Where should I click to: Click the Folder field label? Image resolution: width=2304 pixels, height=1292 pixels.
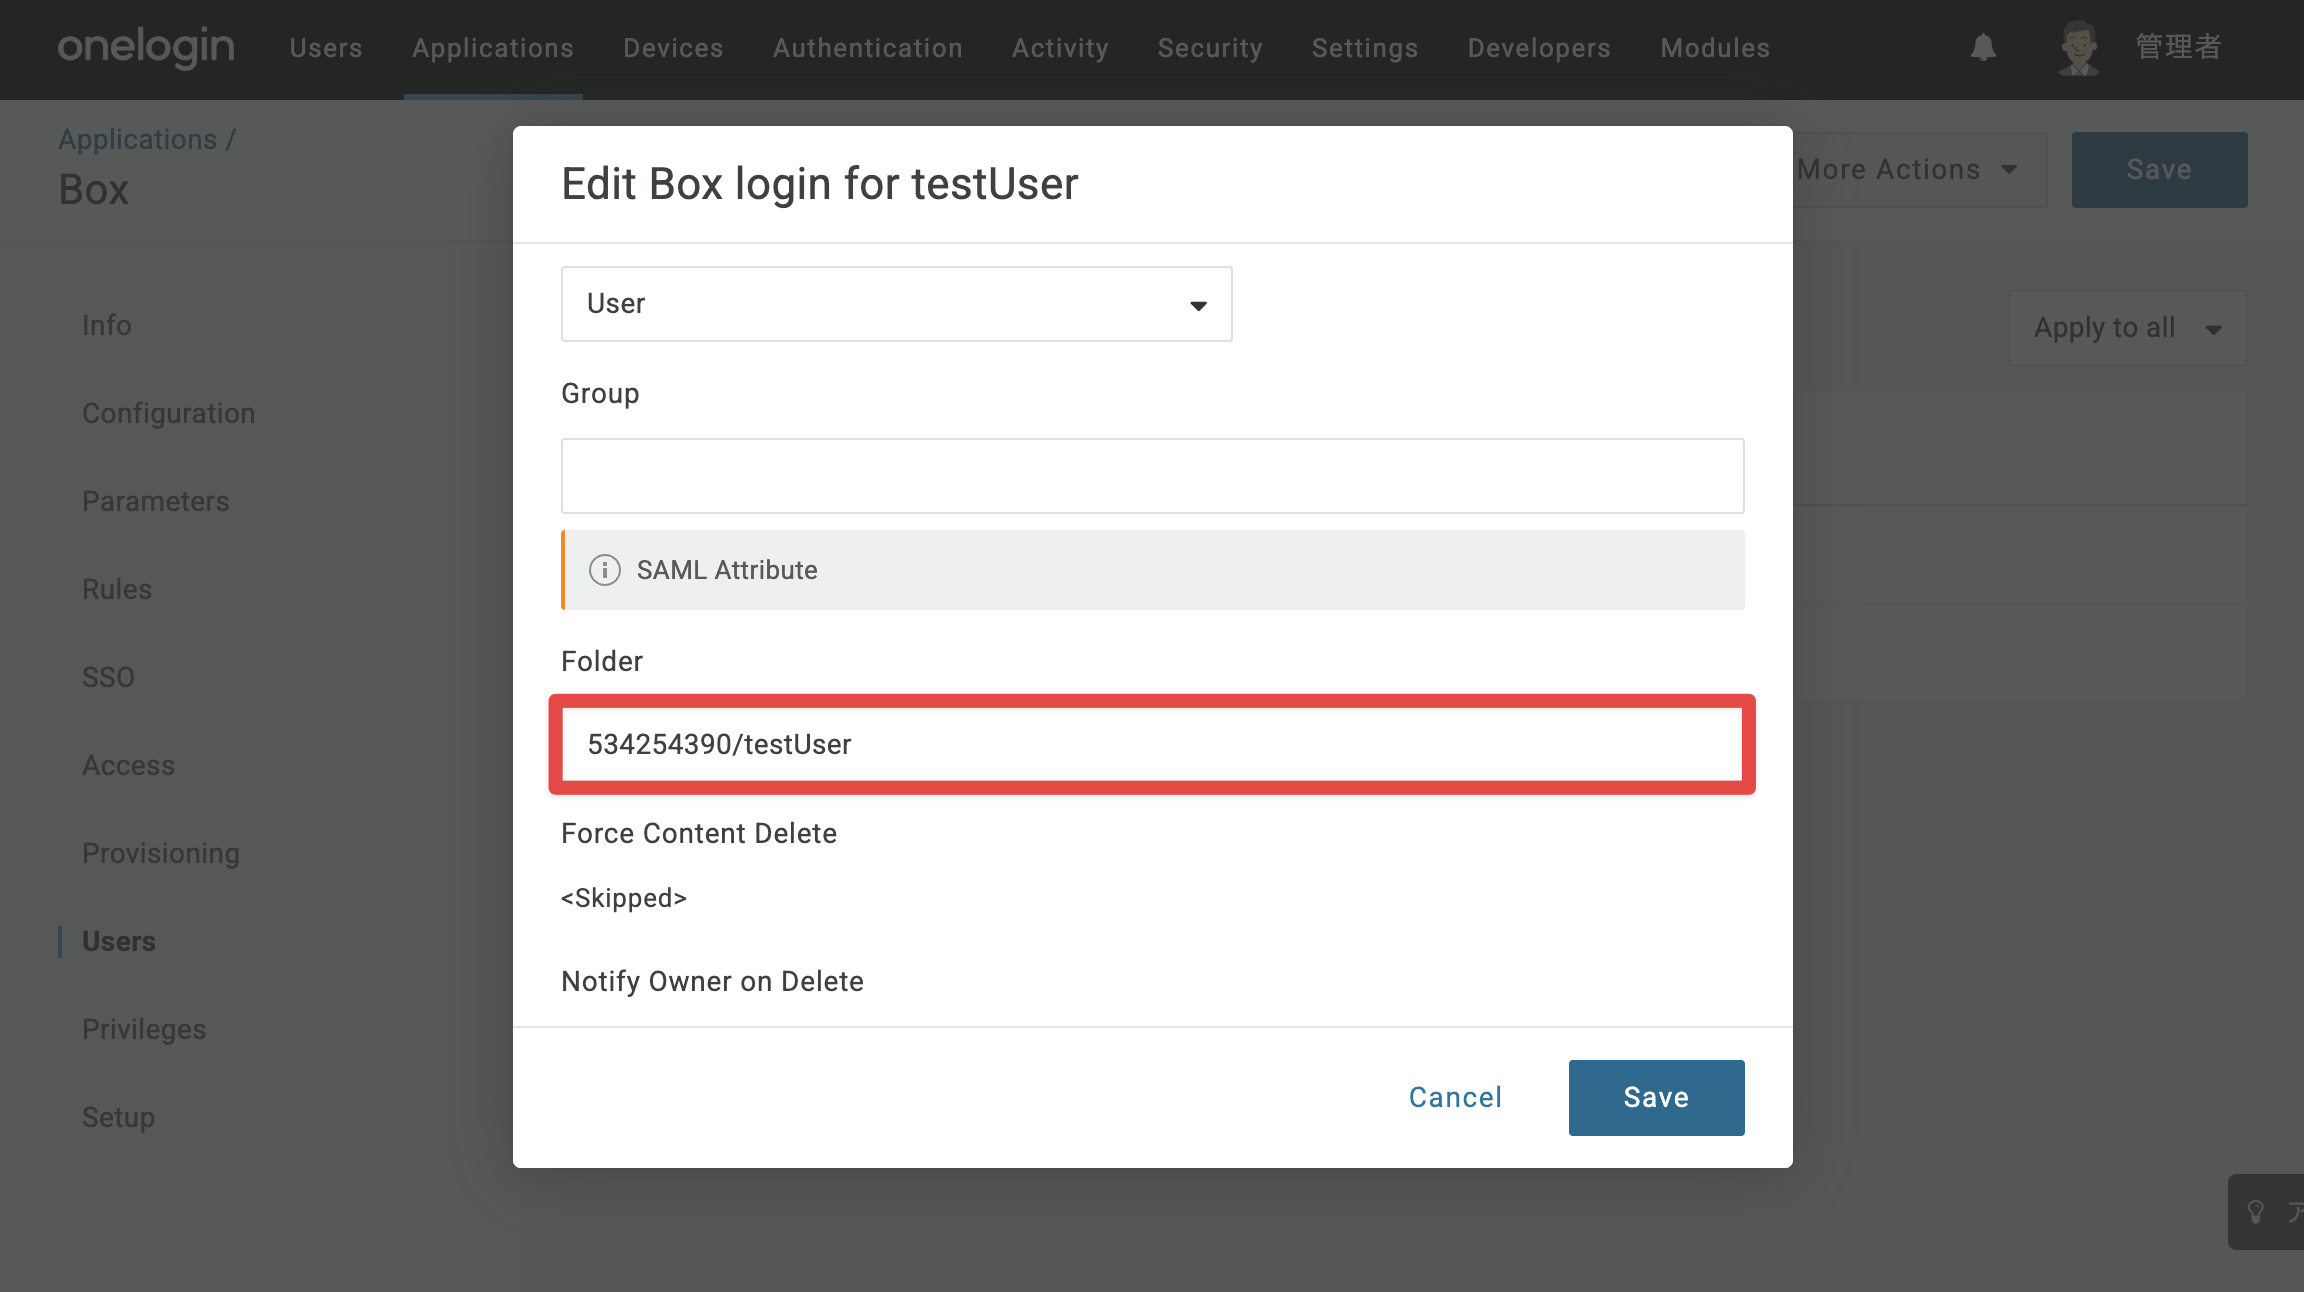click(x=602, y=662)
